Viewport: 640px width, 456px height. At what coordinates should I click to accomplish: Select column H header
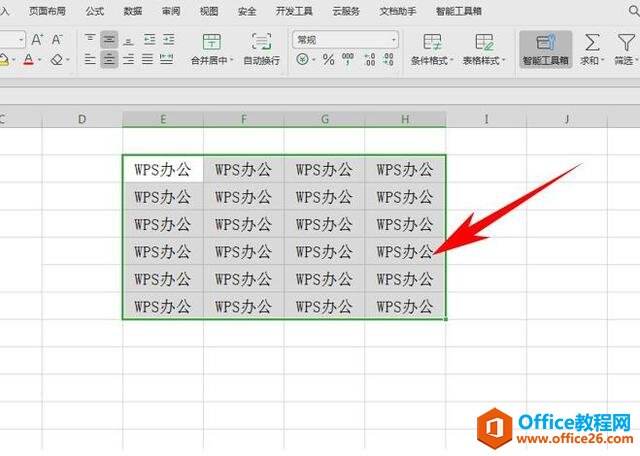(x=405, y=119)
